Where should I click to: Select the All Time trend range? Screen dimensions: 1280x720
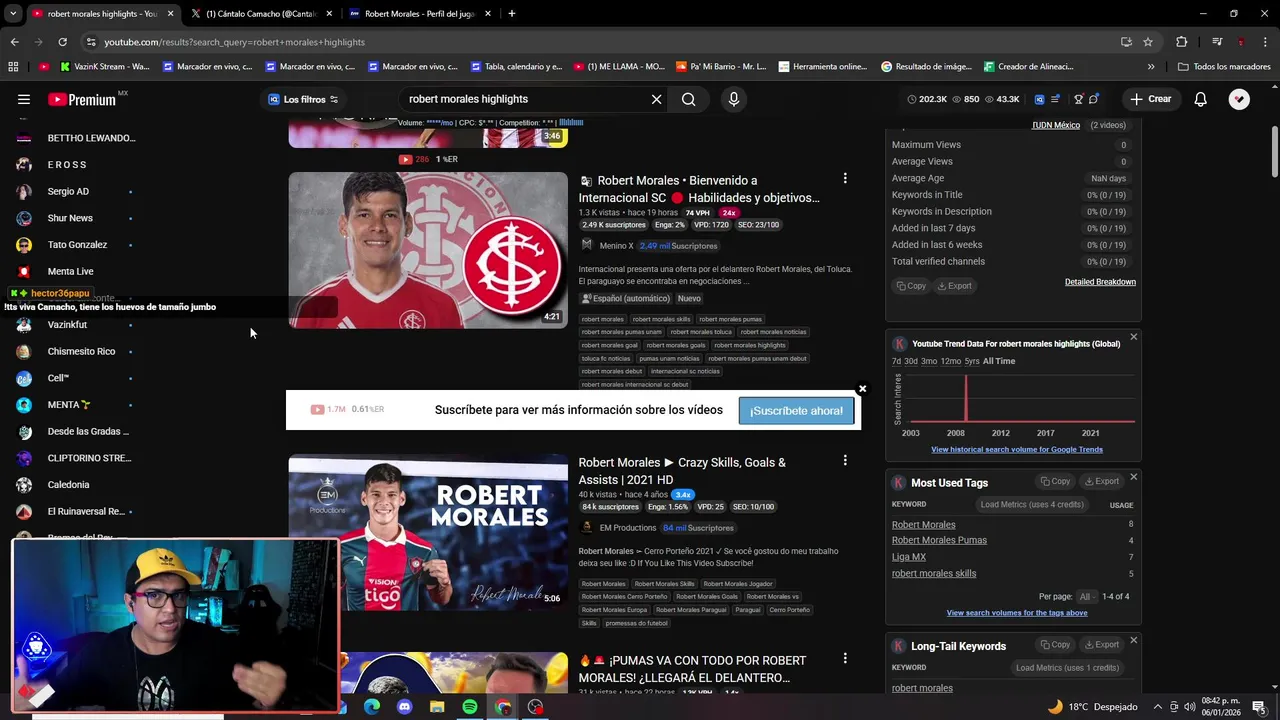[x=999, y=361]
